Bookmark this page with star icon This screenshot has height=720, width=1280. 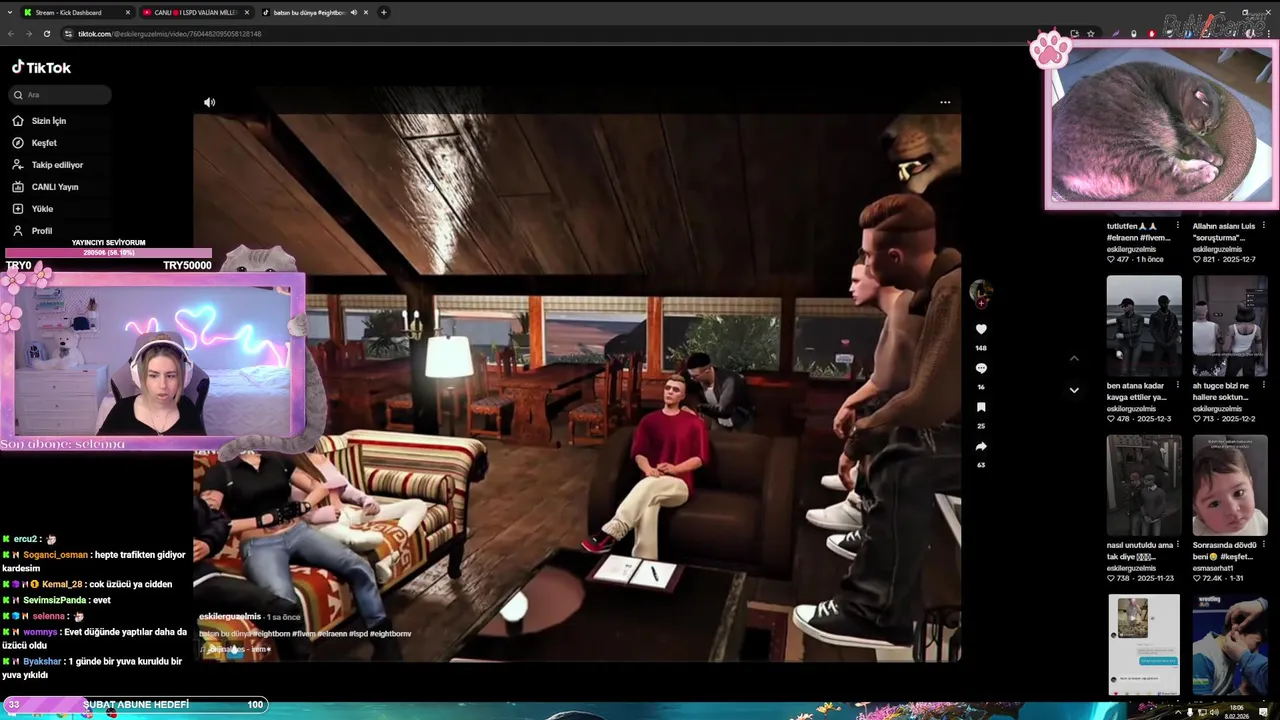click(x=1091, y=33)
